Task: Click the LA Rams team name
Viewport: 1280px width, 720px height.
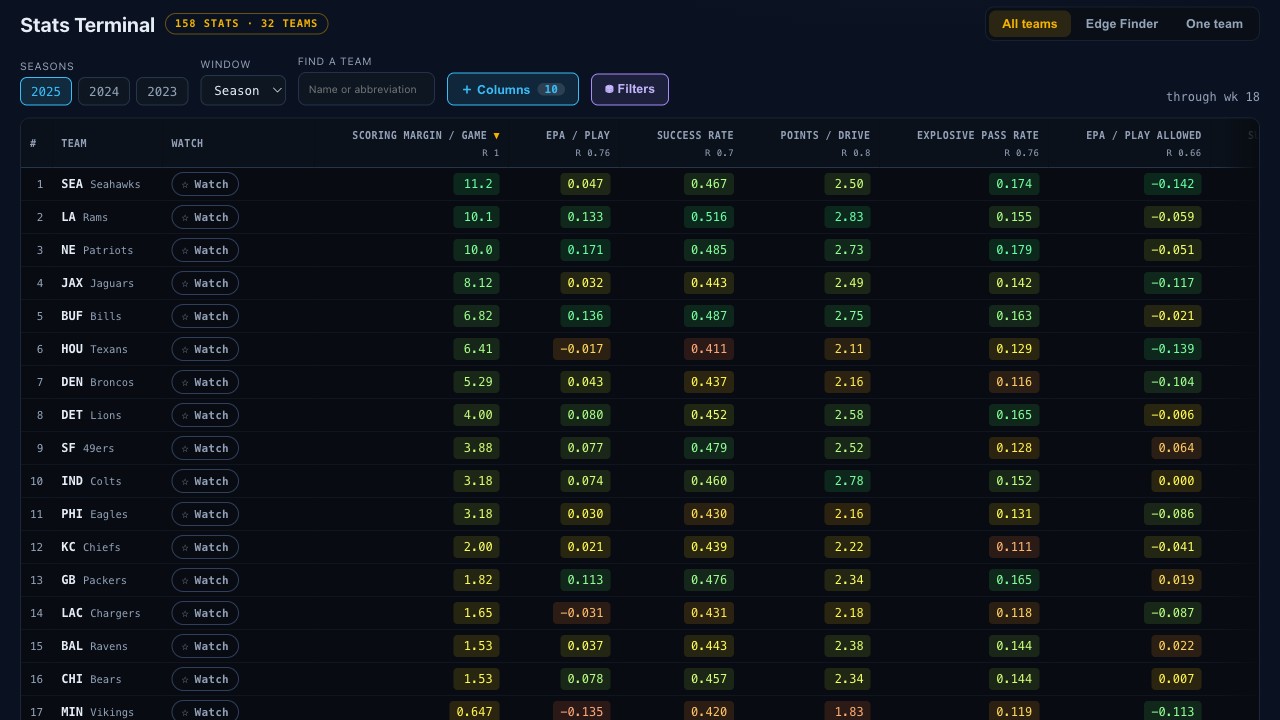Action: (85, 217)
